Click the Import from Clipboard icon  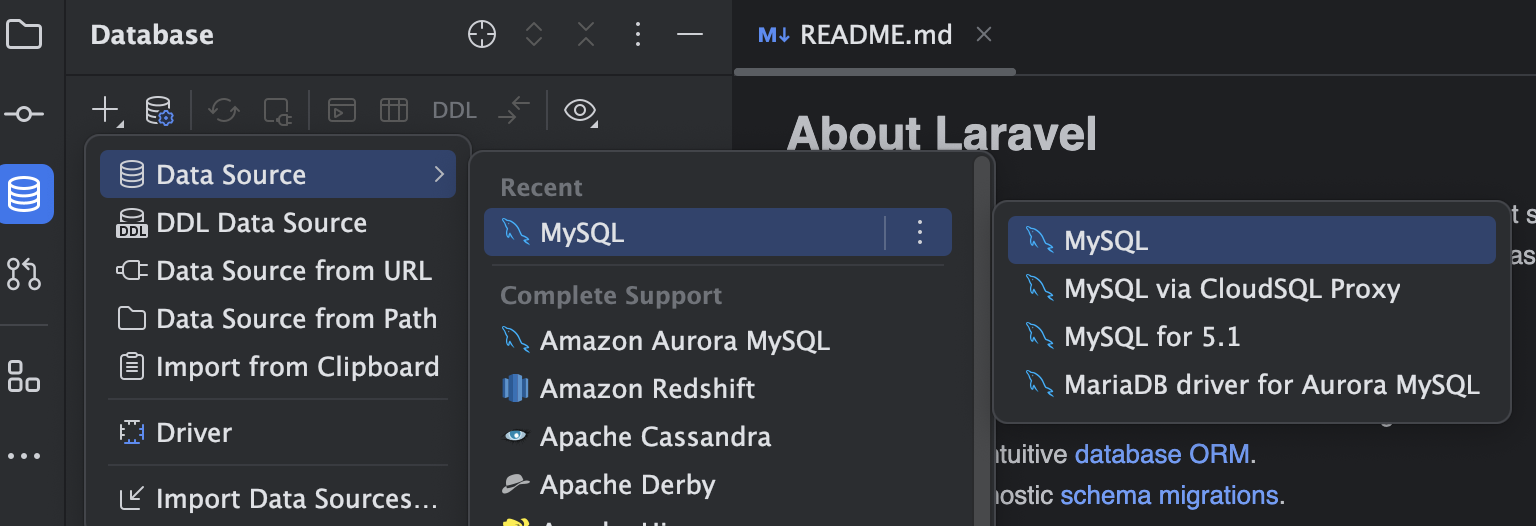(x=131, y=367)
